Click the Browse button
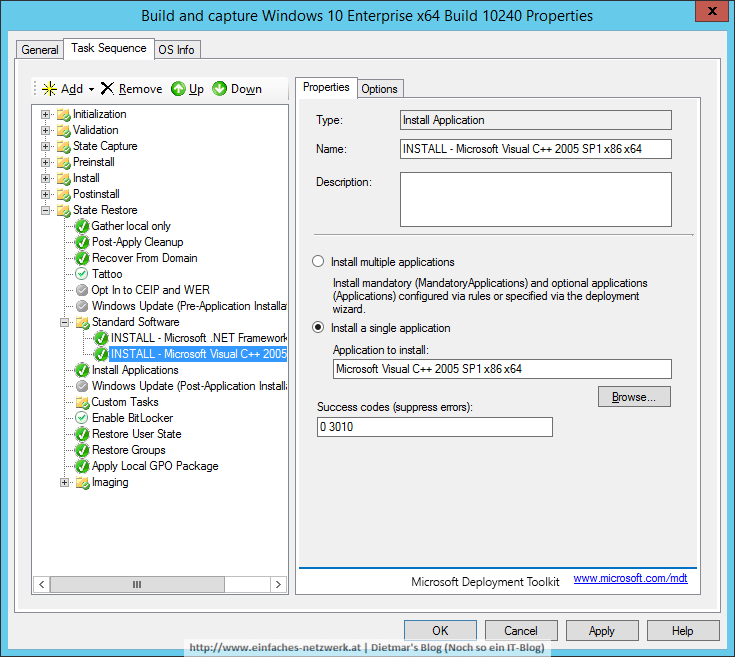The height and width of the screenshot is (657, 735). (634, 397)
